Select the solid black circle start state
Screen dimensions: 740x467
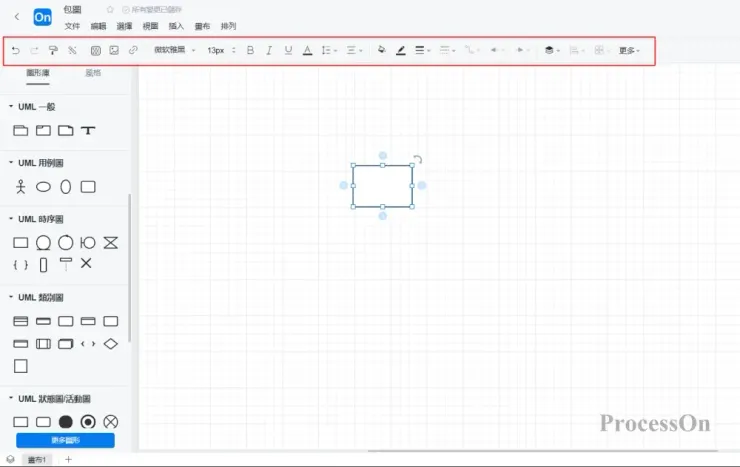[x=66, y=422]
